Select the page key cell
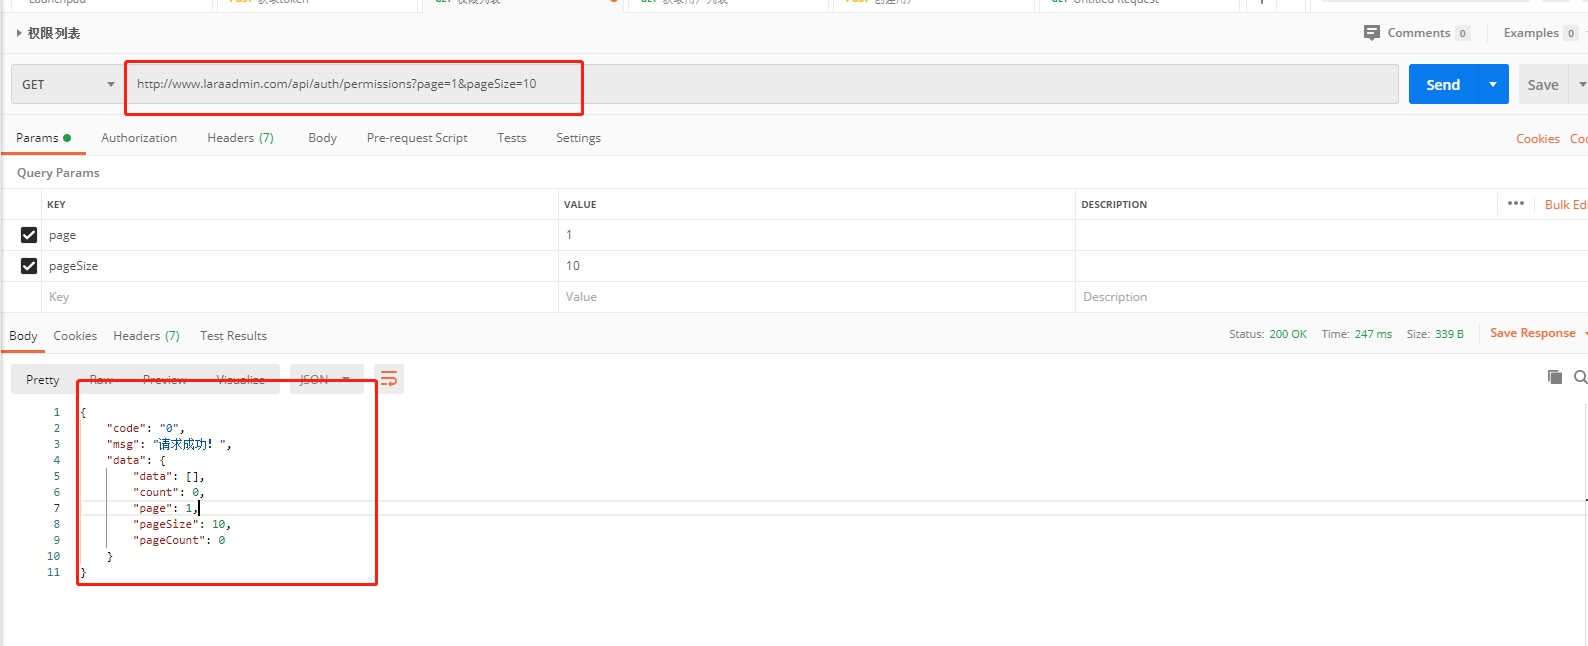This screenshot has height=646, width=1588. point(300,235)
